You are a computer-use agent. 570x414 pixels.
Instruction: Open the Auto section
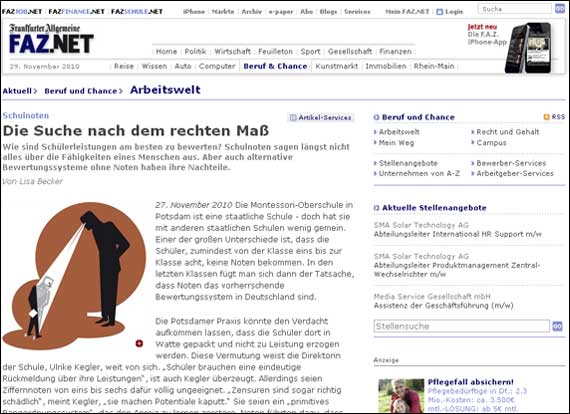pyautogui.click(x=182, y=66)
